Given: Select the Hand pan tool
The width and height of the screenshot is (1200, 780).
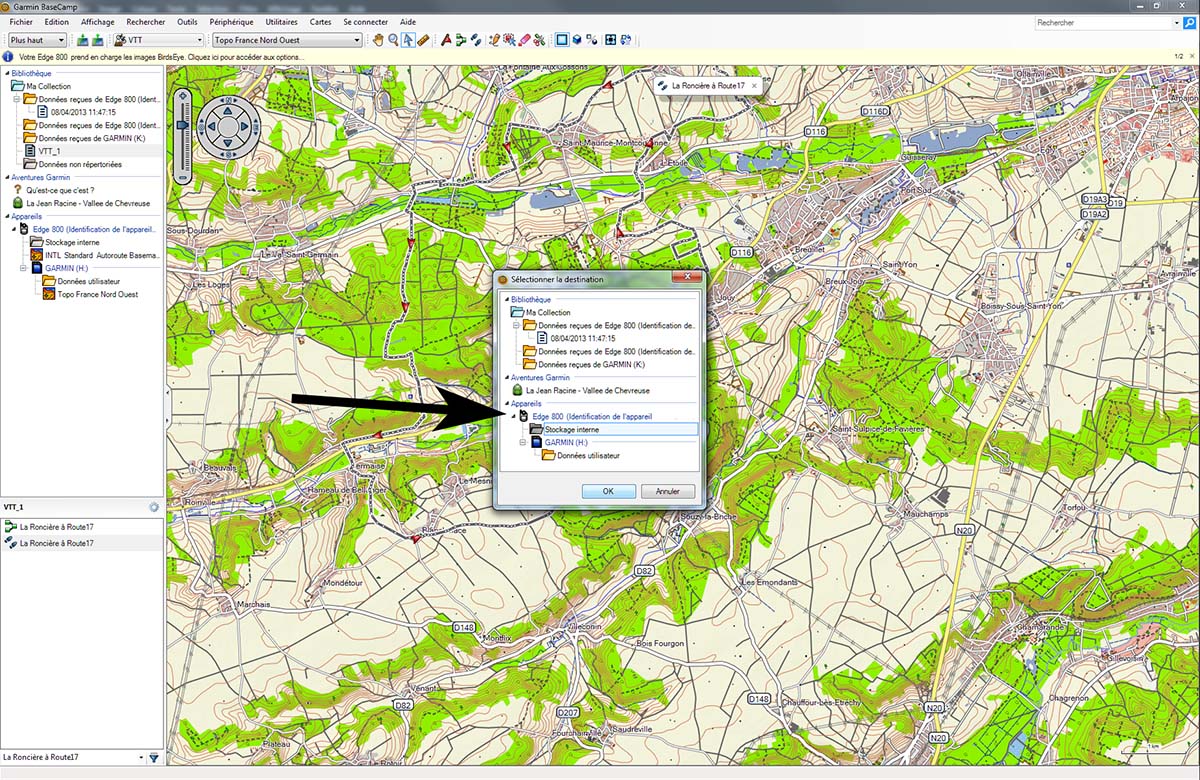Looking at the screenshot, I should coord(378,40).
